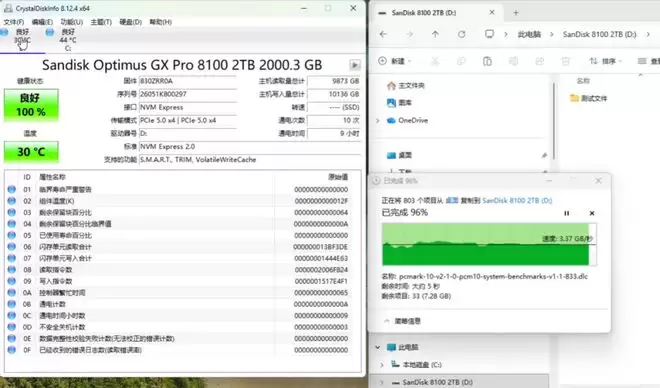The width and height of the screenshot is (660, 388).
Task: Click SanDisk 8100 2TB (D:) breadcrumb
Action: point(599,35)
